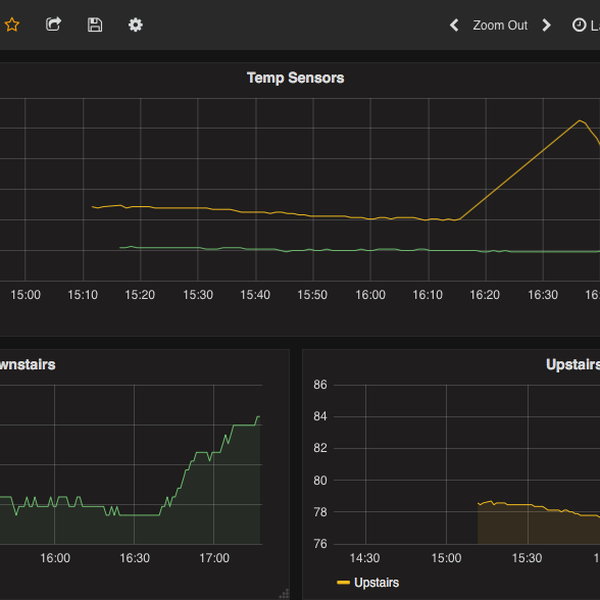Image resolution: width=600 pixels, height=600 pixels.
Task: Open dashboard settings gear
Action: click(x=136, y=25)
